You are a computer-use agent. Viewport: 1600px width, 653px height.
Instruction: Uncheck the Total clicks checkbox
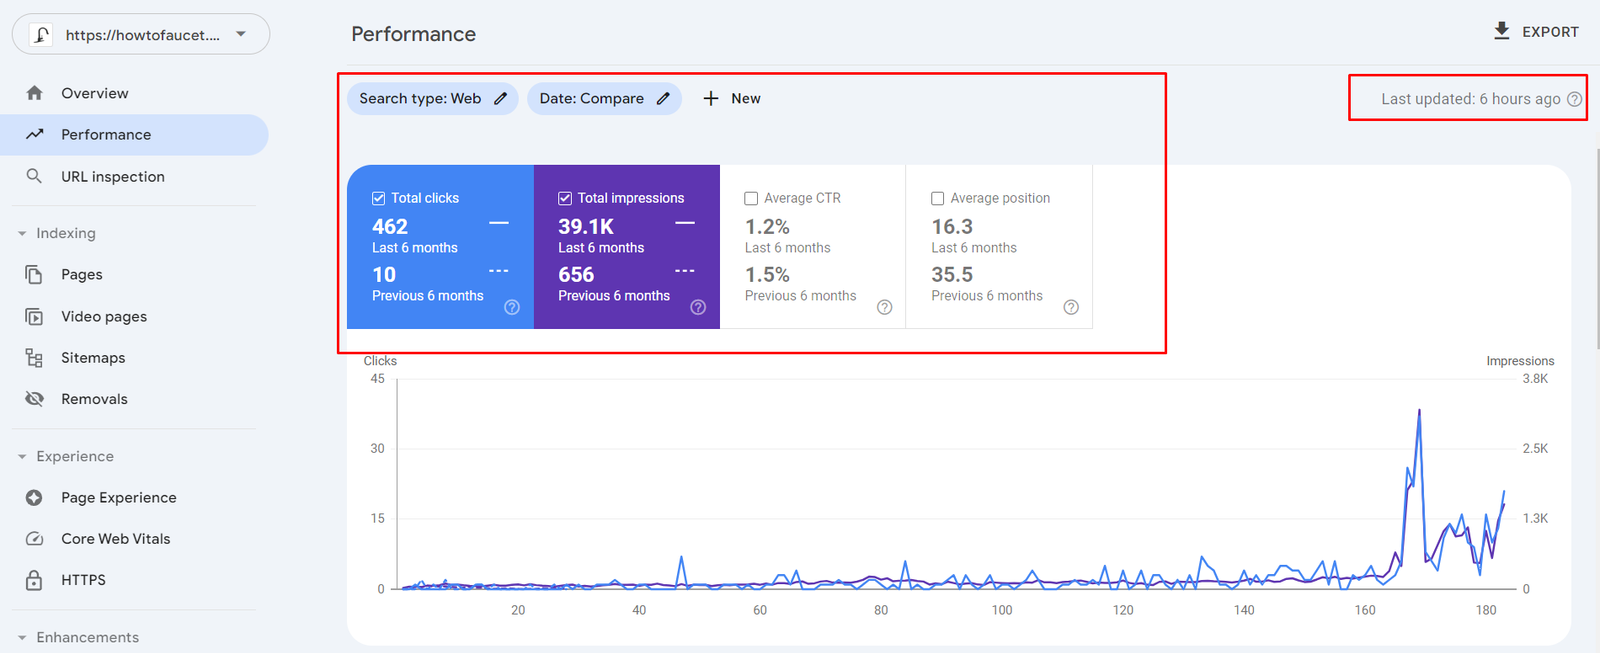379,198
